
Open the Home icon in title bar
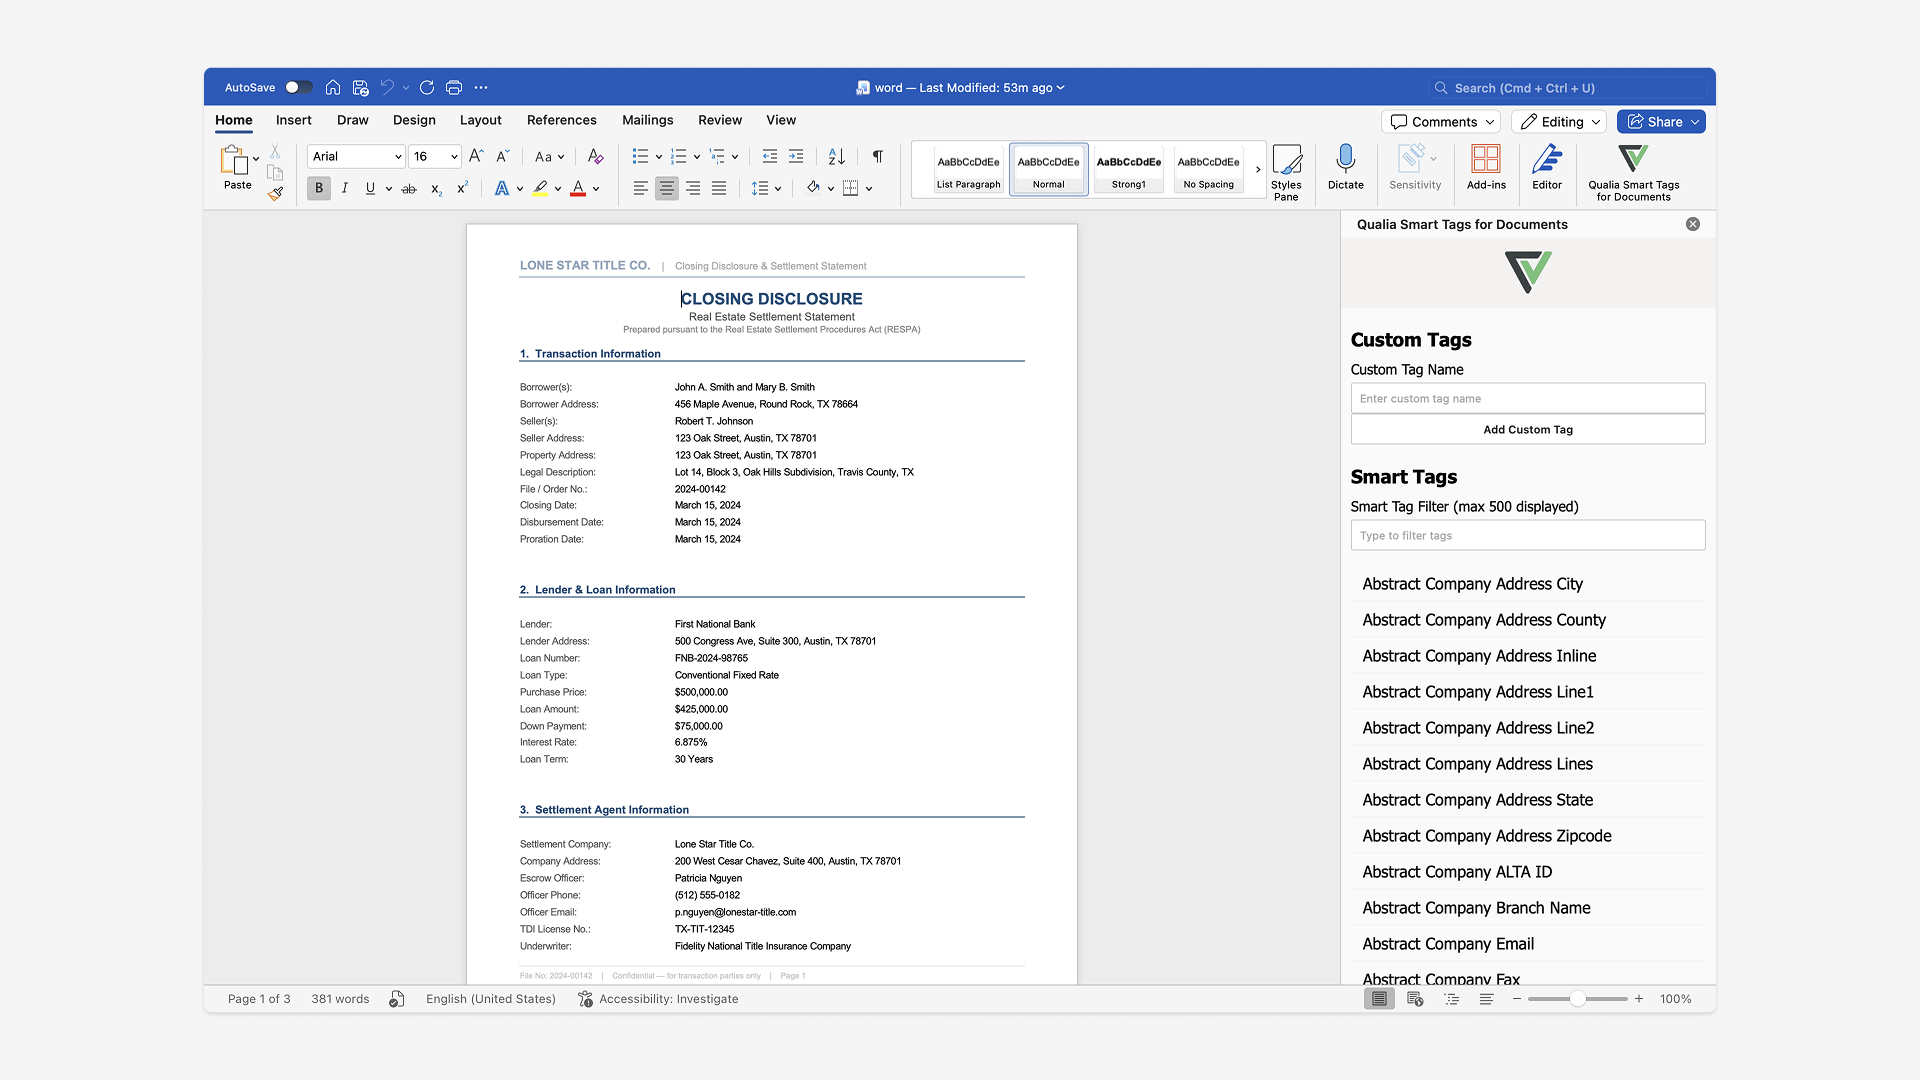point(333,88)
